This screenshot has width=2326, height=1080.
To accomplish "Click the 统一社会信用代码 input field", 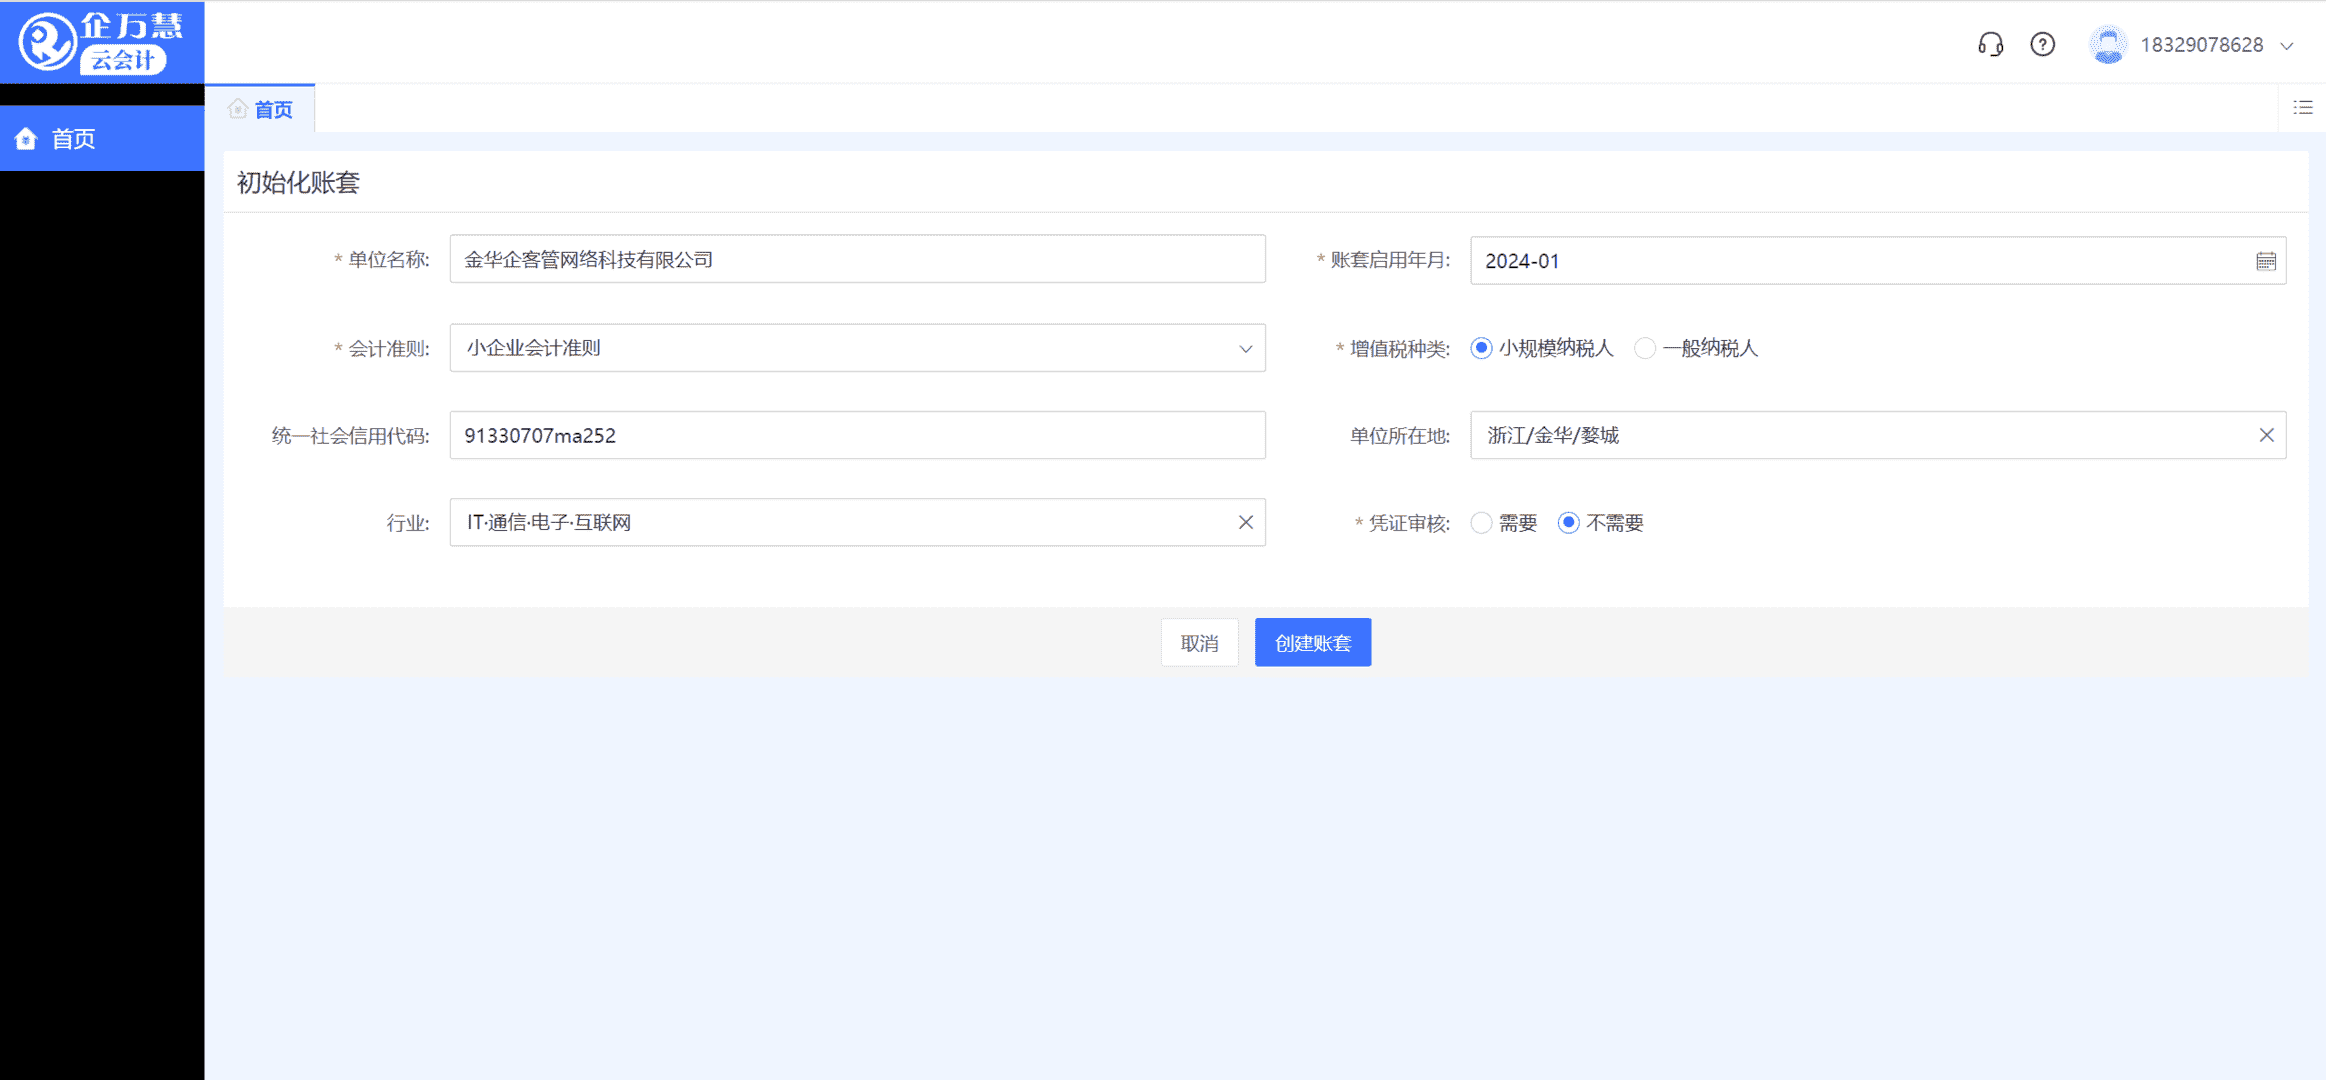I will (x=857, y=435).
